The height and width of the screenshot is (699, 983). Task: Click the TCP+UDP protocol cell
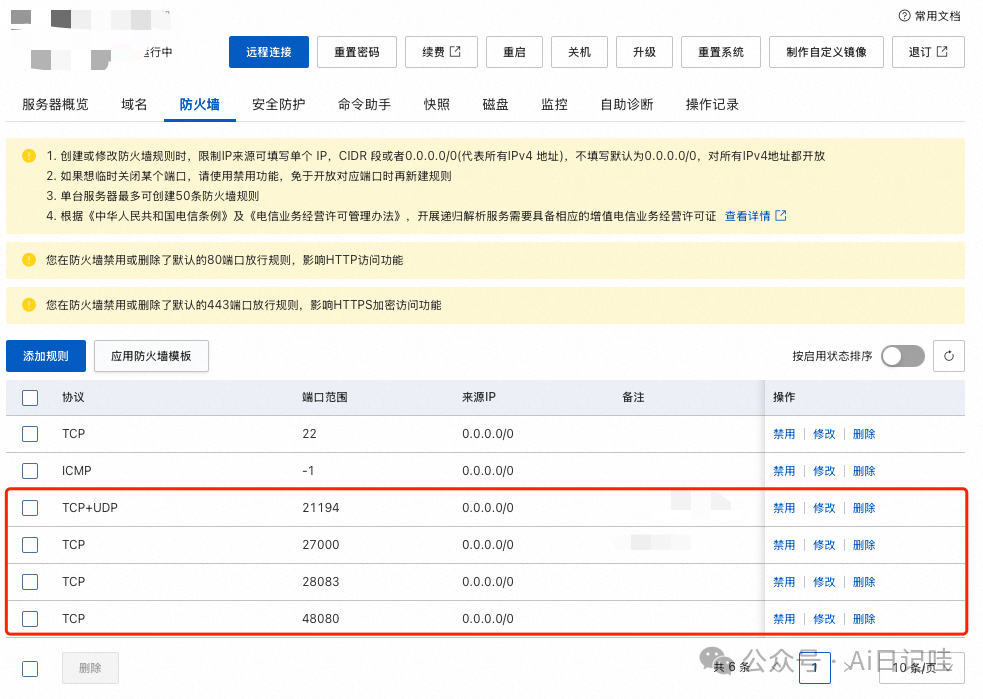point(90,508)
